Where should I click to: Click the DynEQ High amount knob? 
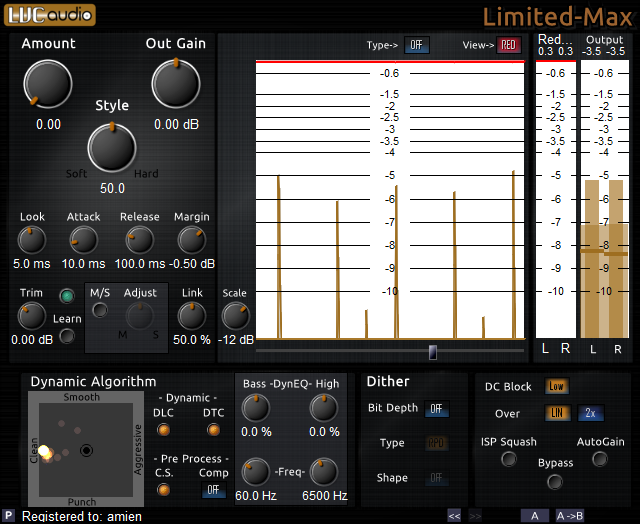pos(324,408)
